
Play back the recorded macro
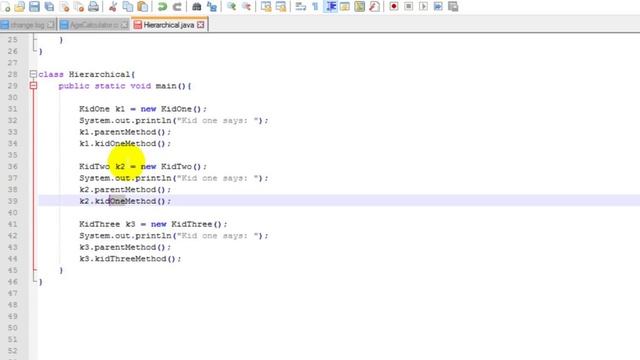[x=423, y=7]
